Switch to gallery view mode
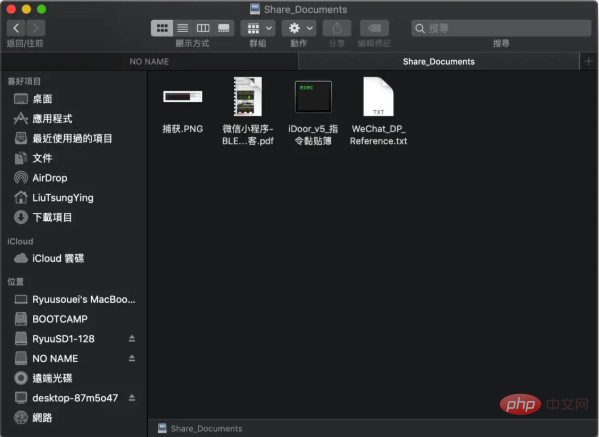This screenshot has width=599, height=437. coord(223,28)
